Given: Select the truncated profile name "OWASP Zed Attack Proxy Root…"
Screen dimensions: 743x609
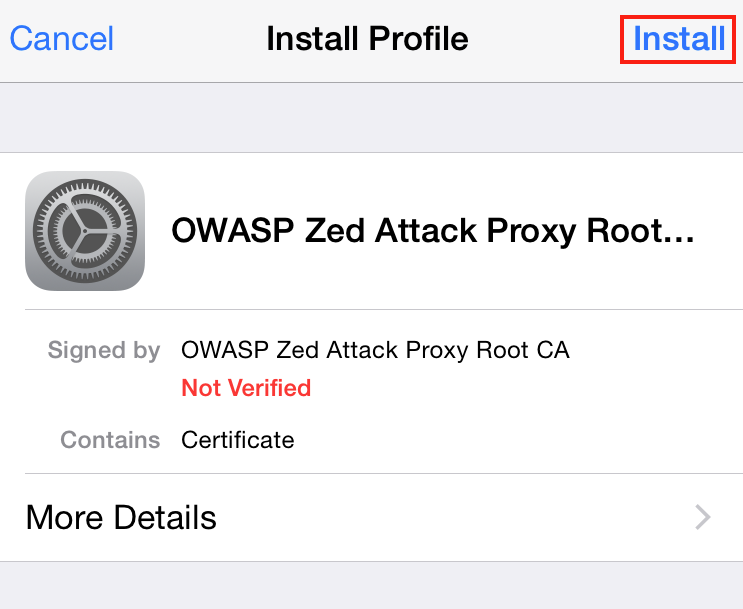Looking at the screenshot, I should pos(433,231).
